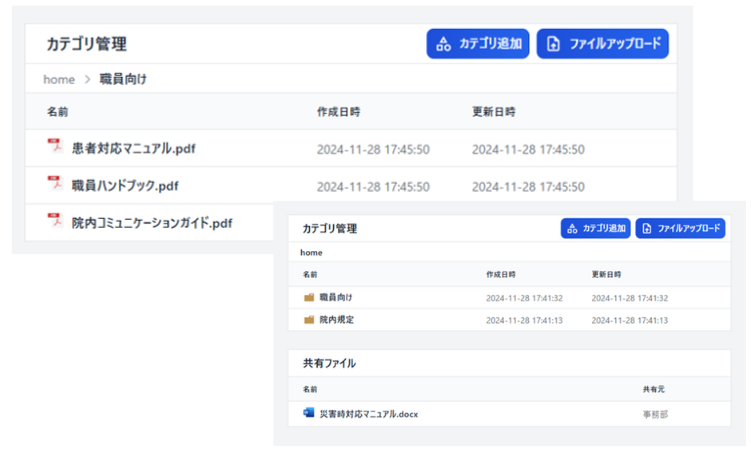Click the Word icon beside 災害時対応マニュアル.docx
Image resolution: width=751 pixels, height=454 pixels.
308,412
